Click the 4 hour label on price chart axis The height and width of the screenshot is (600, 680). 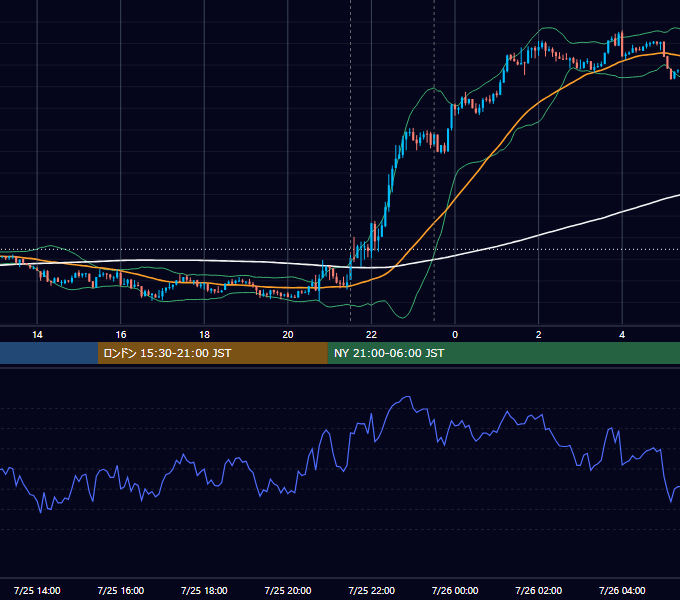[622, 335]
